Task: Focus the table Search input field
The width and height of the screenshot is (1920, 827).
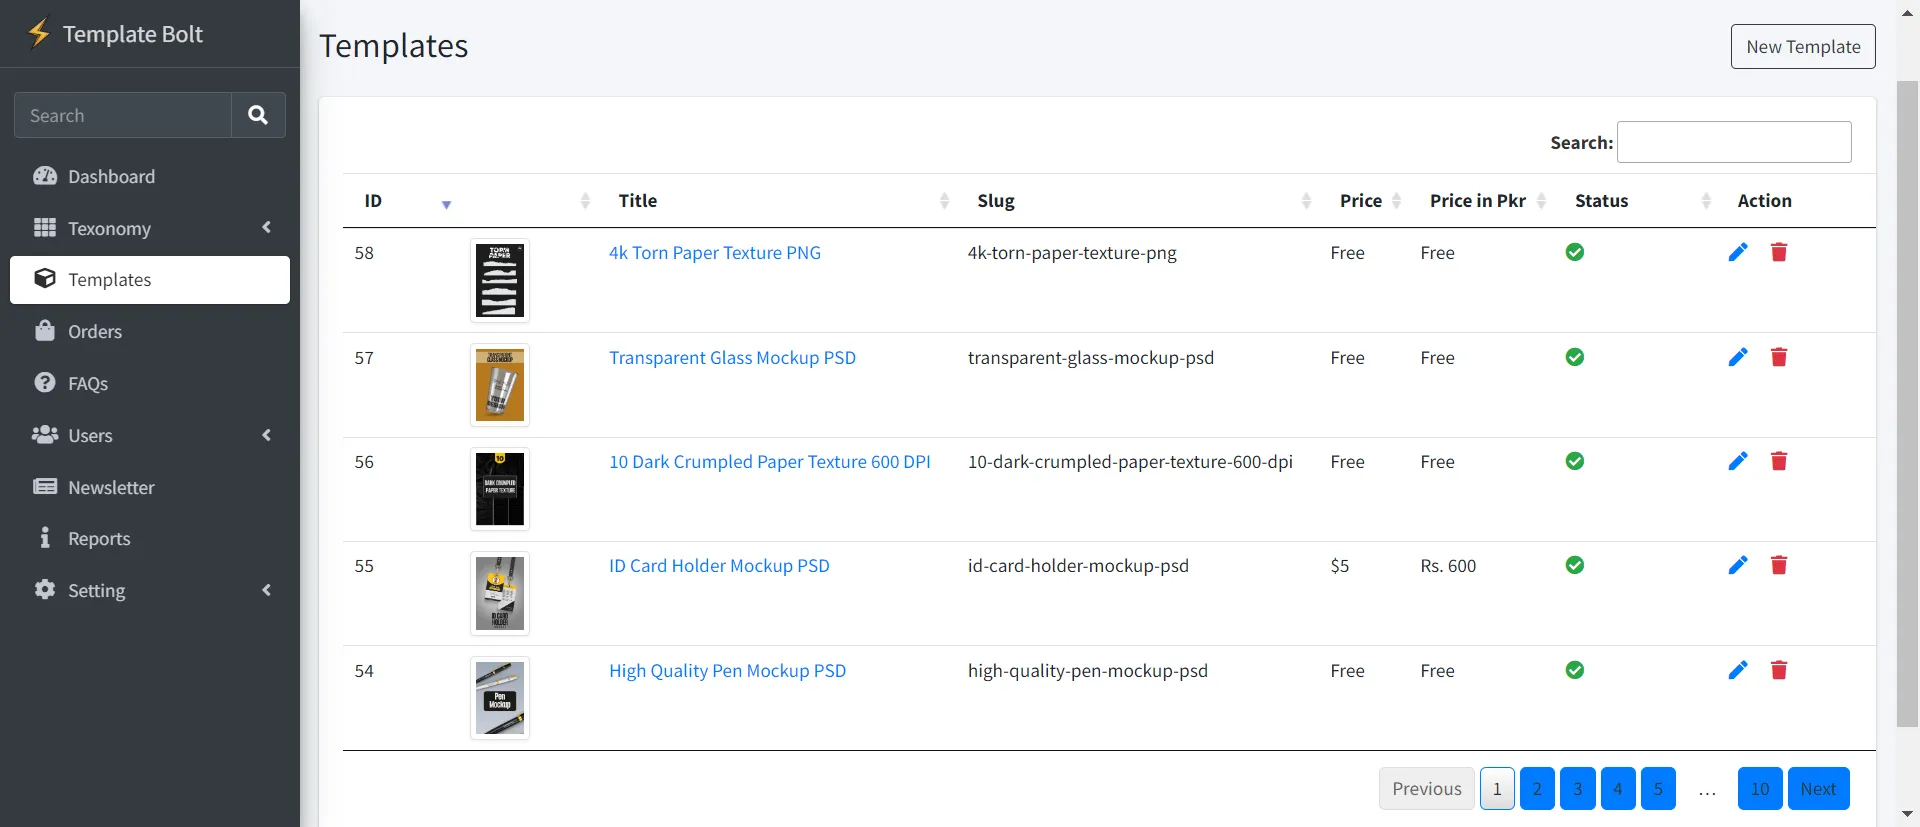Action: pyautogui.click(x=1733, y=142)
